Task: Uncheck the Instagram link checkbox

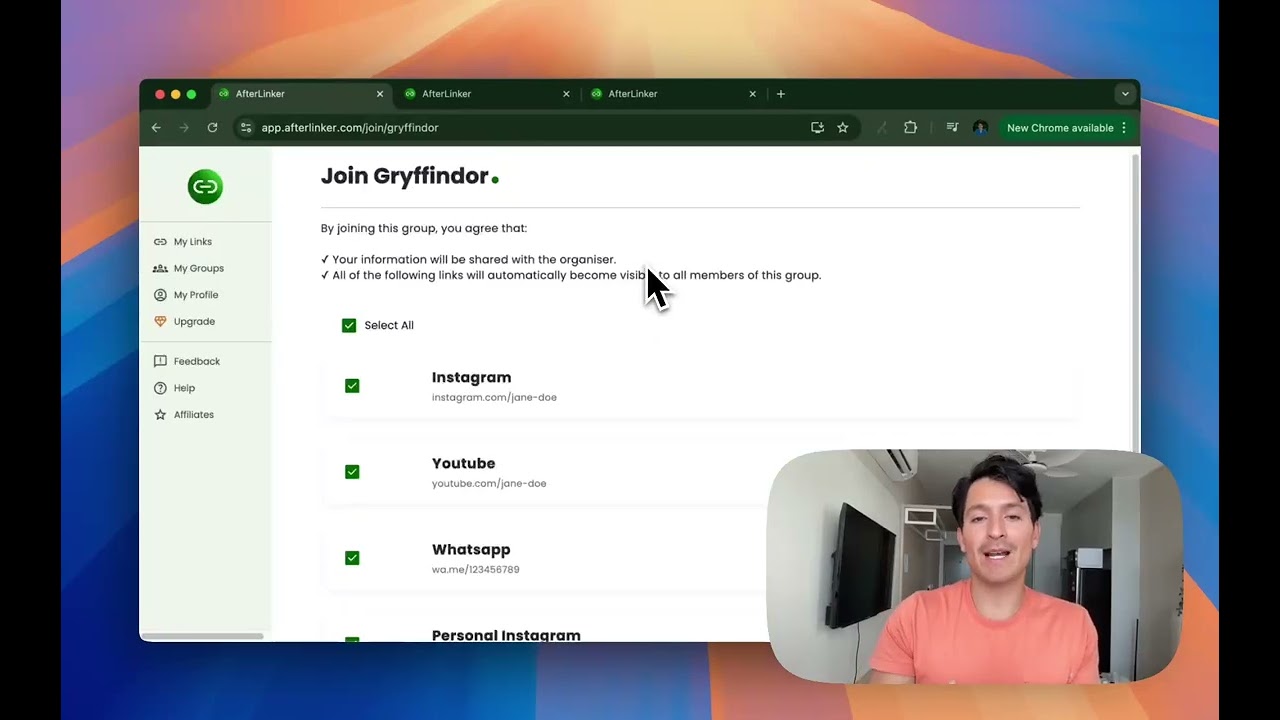Action: pos(352,386)
